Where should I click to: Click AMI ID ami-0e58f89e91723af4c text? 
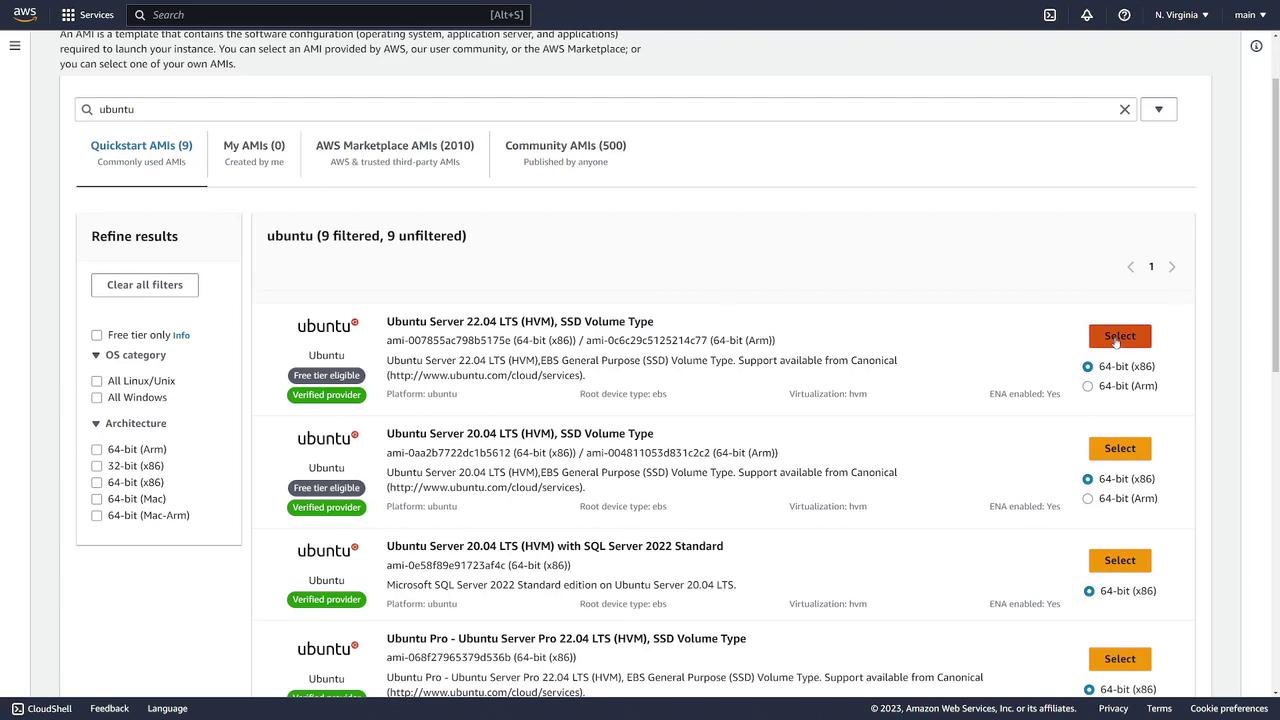(479, 565)
